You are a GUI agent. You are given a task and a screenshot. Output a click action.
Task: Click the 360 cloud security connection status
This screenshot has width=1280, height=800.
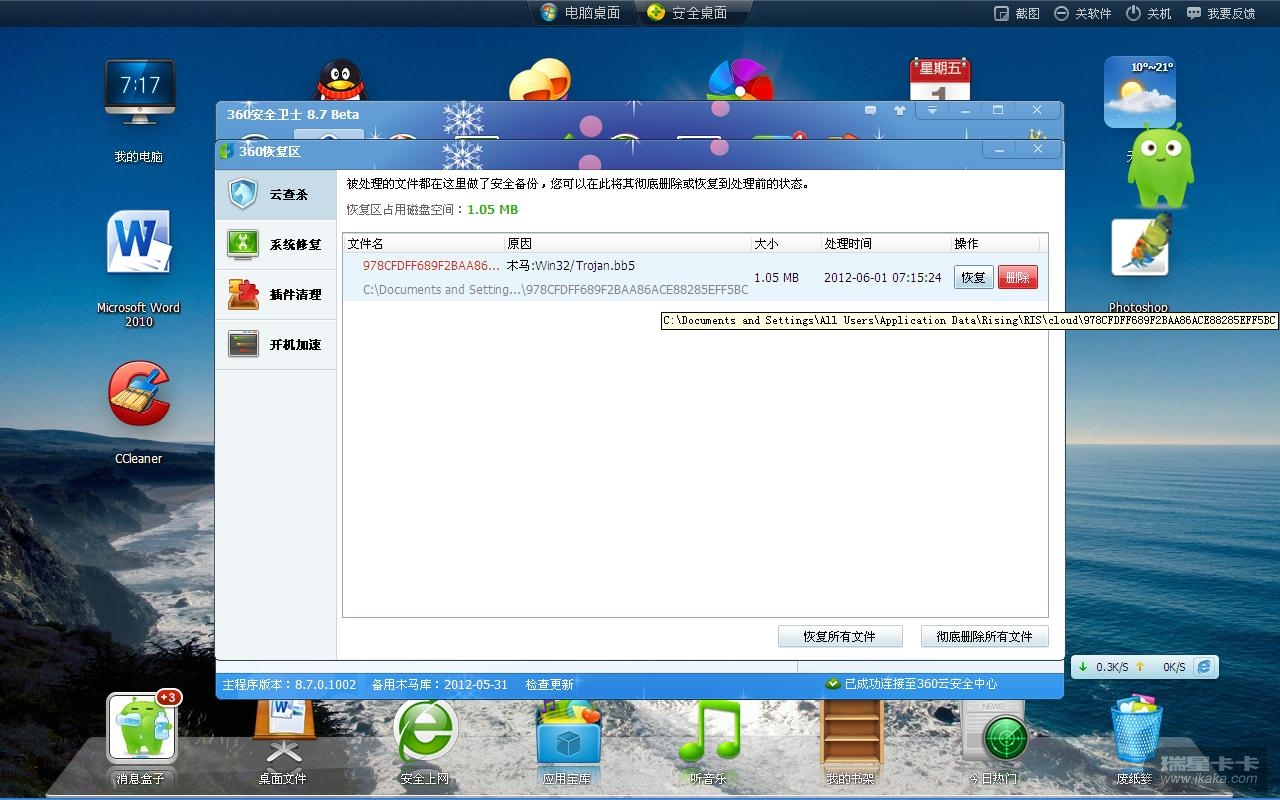pos(911,684)
